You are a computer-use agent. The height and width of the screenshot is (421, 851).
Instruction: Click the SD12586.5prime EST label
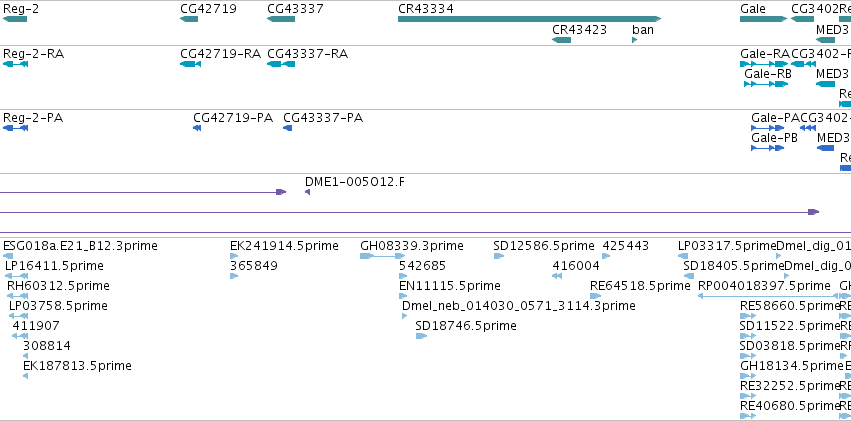click(544, 246)
